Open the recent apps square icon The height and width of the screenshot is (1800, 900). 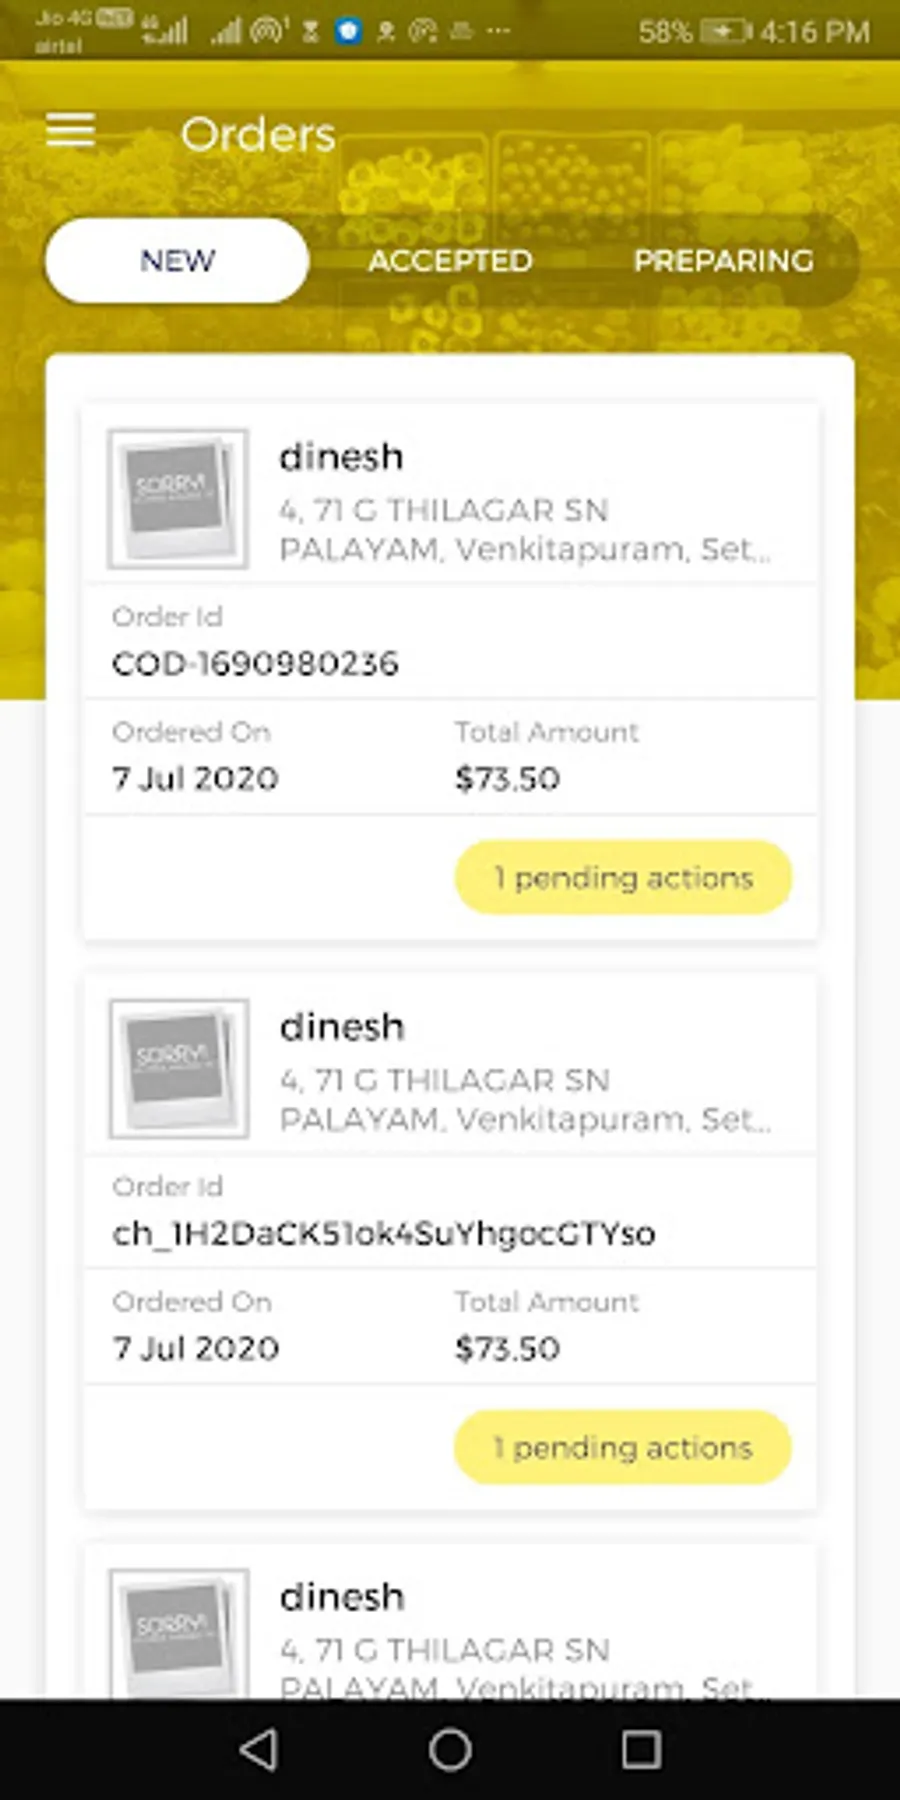tap(641, 1750)
